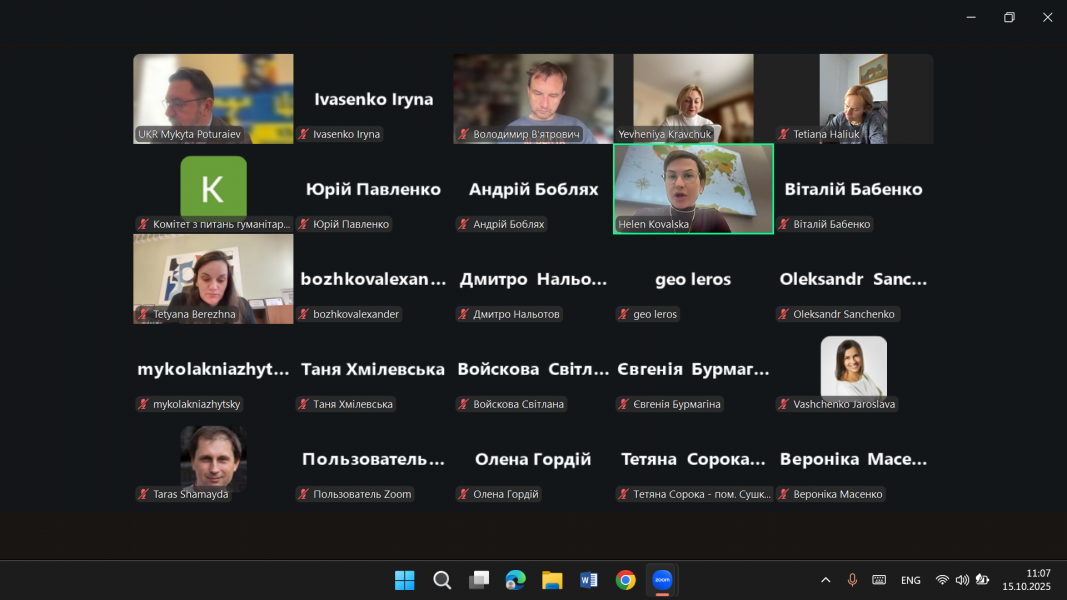Open ENG language input switcher
This screenshot has height=600, width=1067.
pos(910,580)
